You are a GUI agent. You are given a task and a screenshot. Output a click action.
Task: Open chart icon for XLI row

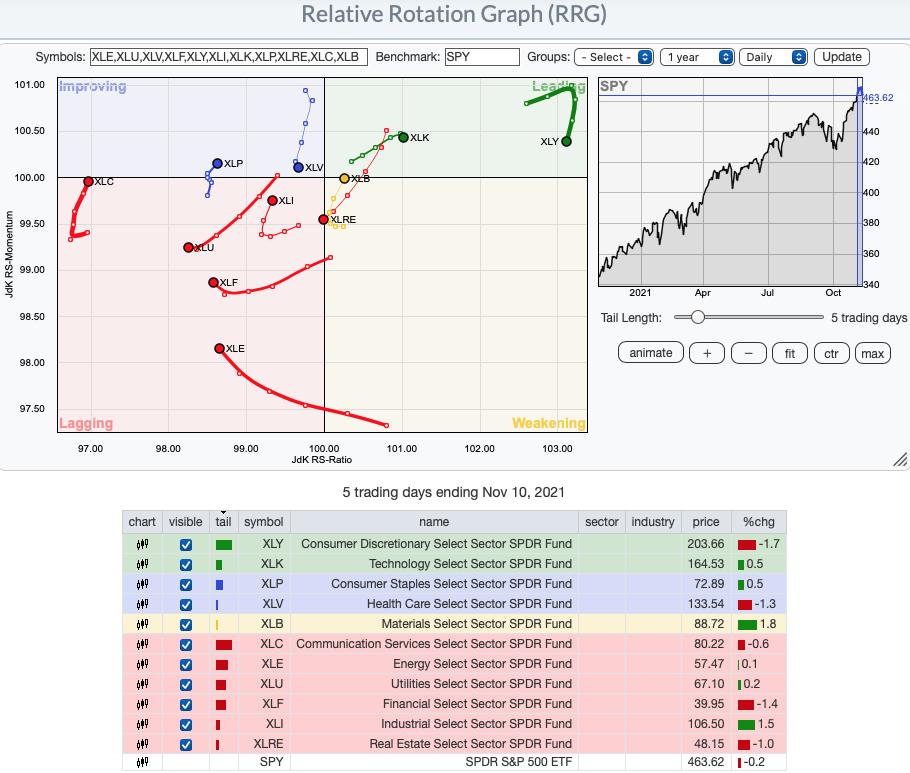click(142, 724)
